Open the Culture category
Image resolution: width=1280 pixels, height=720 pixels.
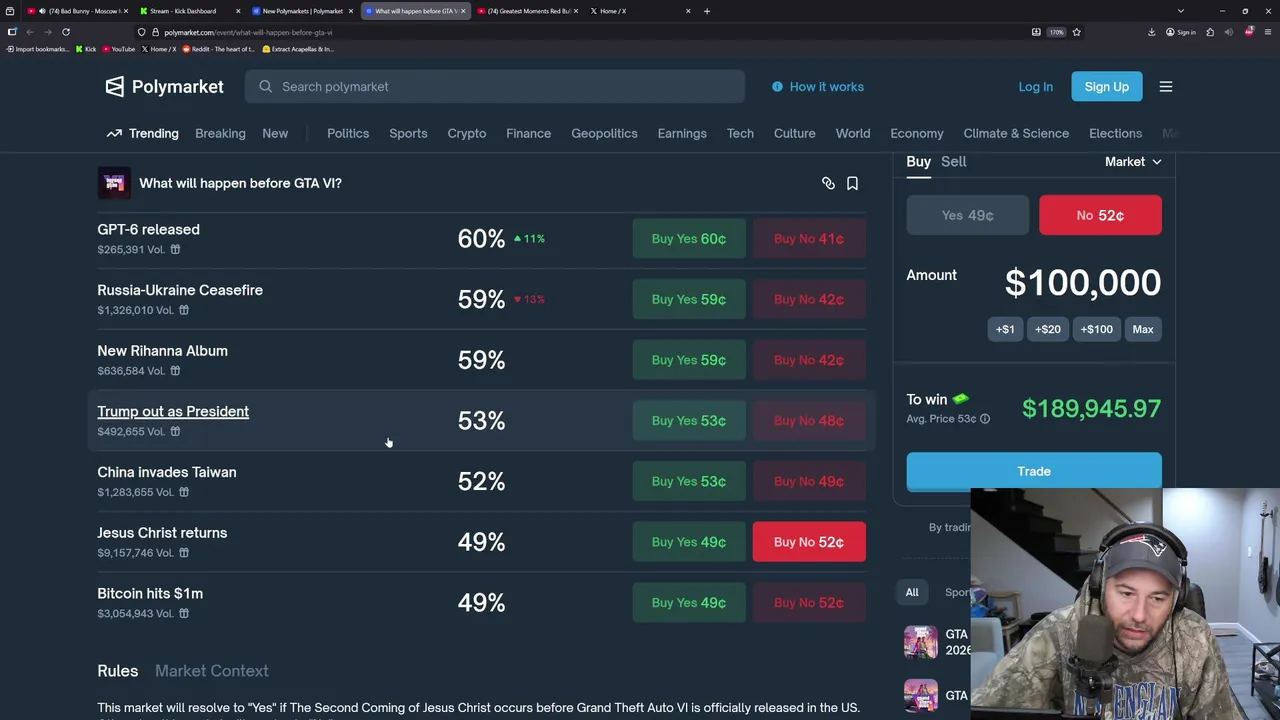794,133
